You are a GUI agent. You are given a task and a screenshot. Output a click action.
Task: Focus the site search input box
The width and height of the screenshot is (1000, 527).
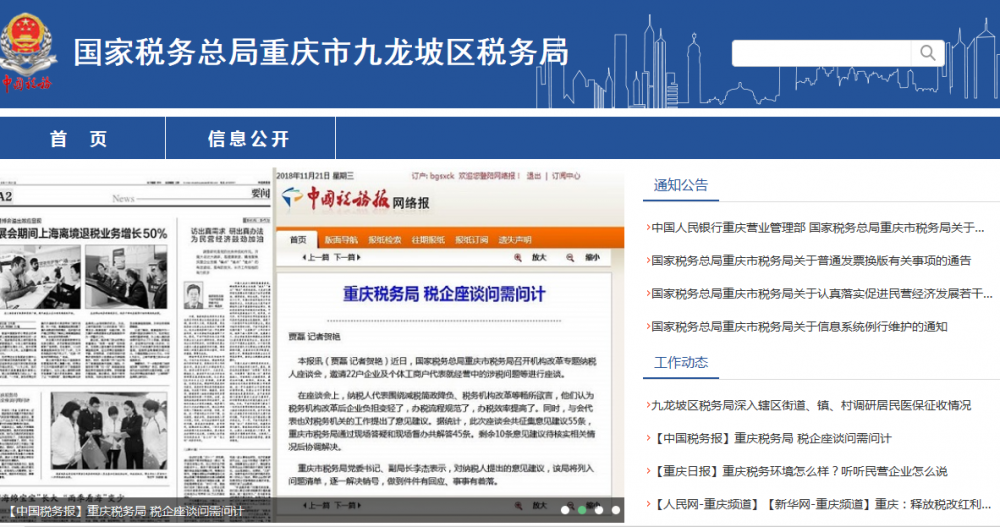[x=821, y=53]
